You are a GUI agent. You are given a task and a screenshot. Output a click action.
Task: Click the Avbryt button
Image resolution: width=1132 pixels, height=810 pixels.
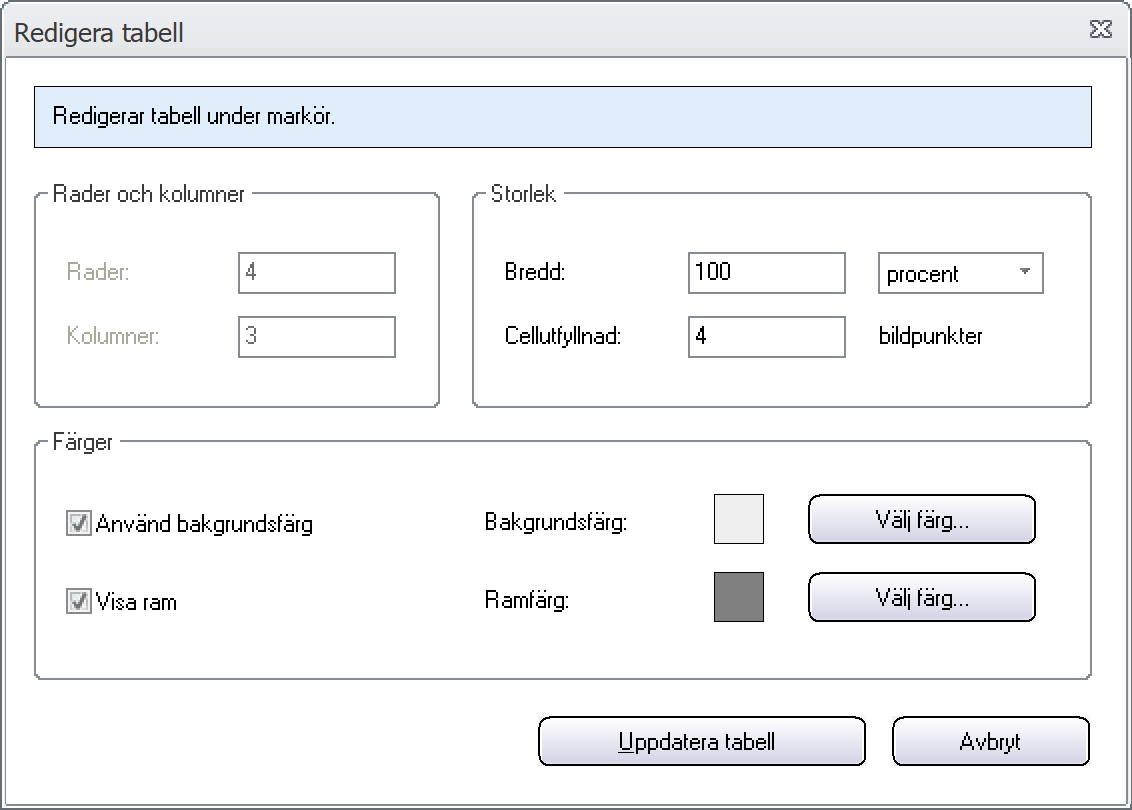(x=990, y=741)
